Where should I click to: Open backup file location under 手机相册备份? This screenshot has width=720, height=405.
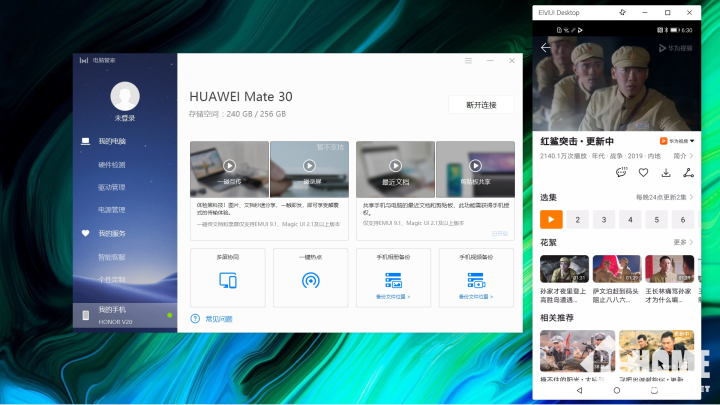(x=393, y=297)
